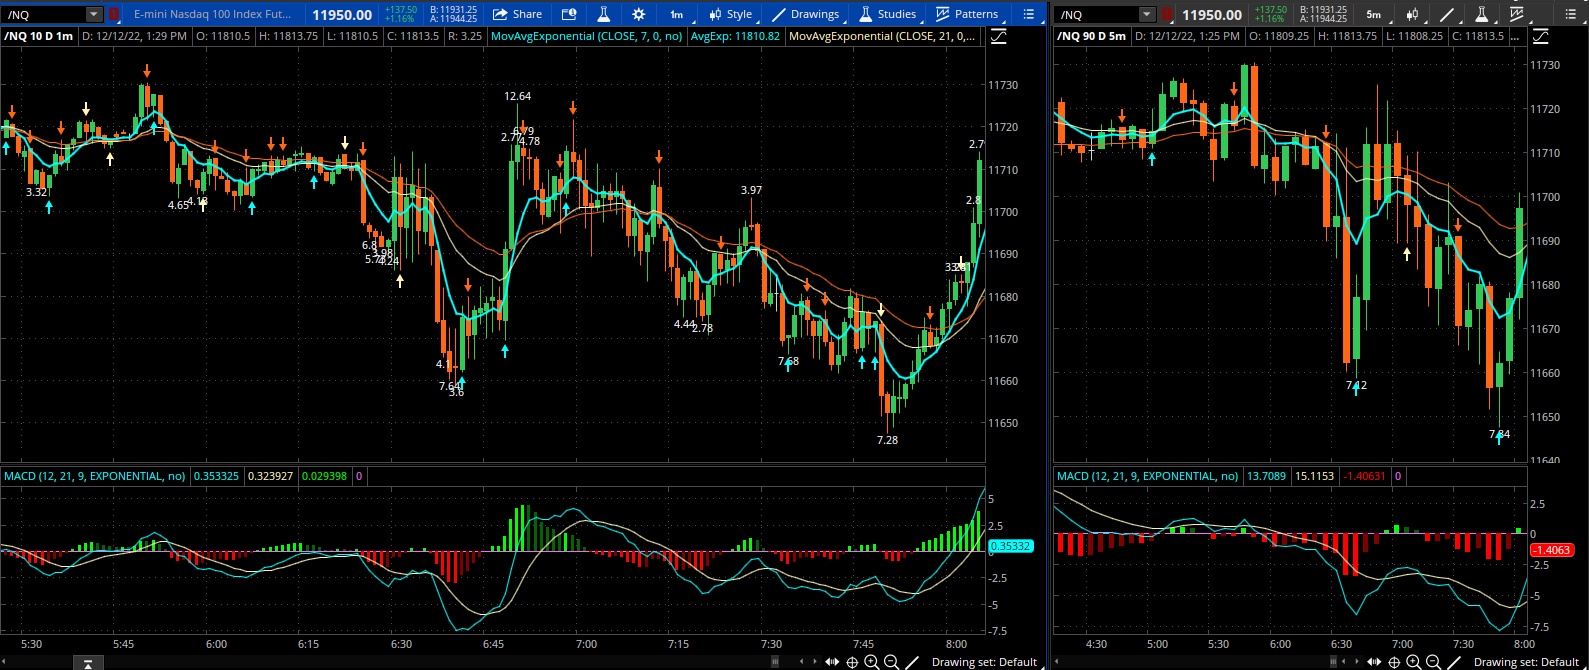Click MovAvgExponential (CLOSE, 7, 0, no) study label
1589x670 pixels.
(x=587, y=36)
